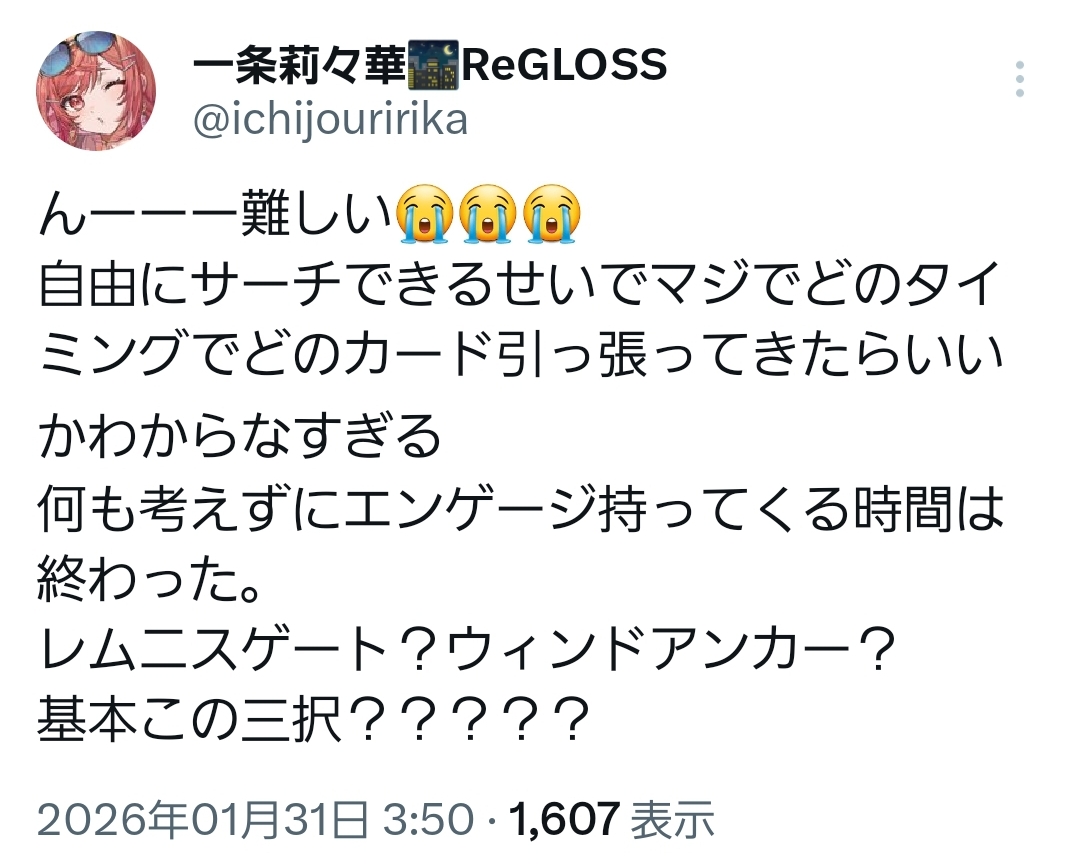Click the 1,607 表示 view count
The height and width of the screenshot is (868, 1080).
(x=612, y=820)
